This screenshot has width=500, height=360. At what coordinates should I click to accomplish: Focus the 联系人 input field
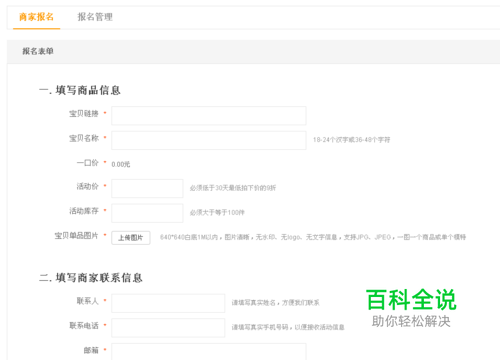pos(168,303)
